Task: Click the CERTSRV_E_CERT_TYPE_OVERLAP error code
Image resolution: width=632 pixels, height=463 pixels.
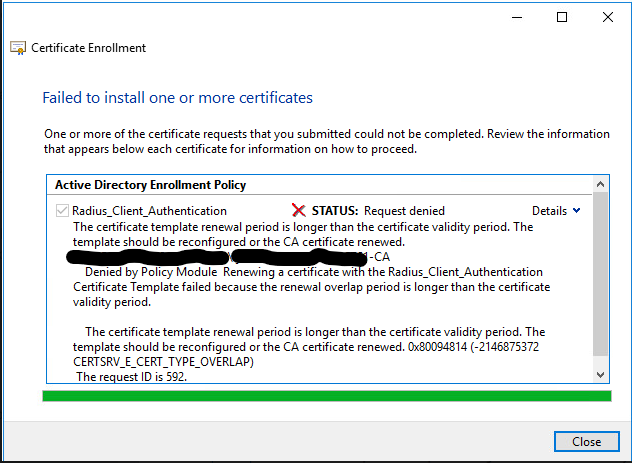Action: point(163,362)
